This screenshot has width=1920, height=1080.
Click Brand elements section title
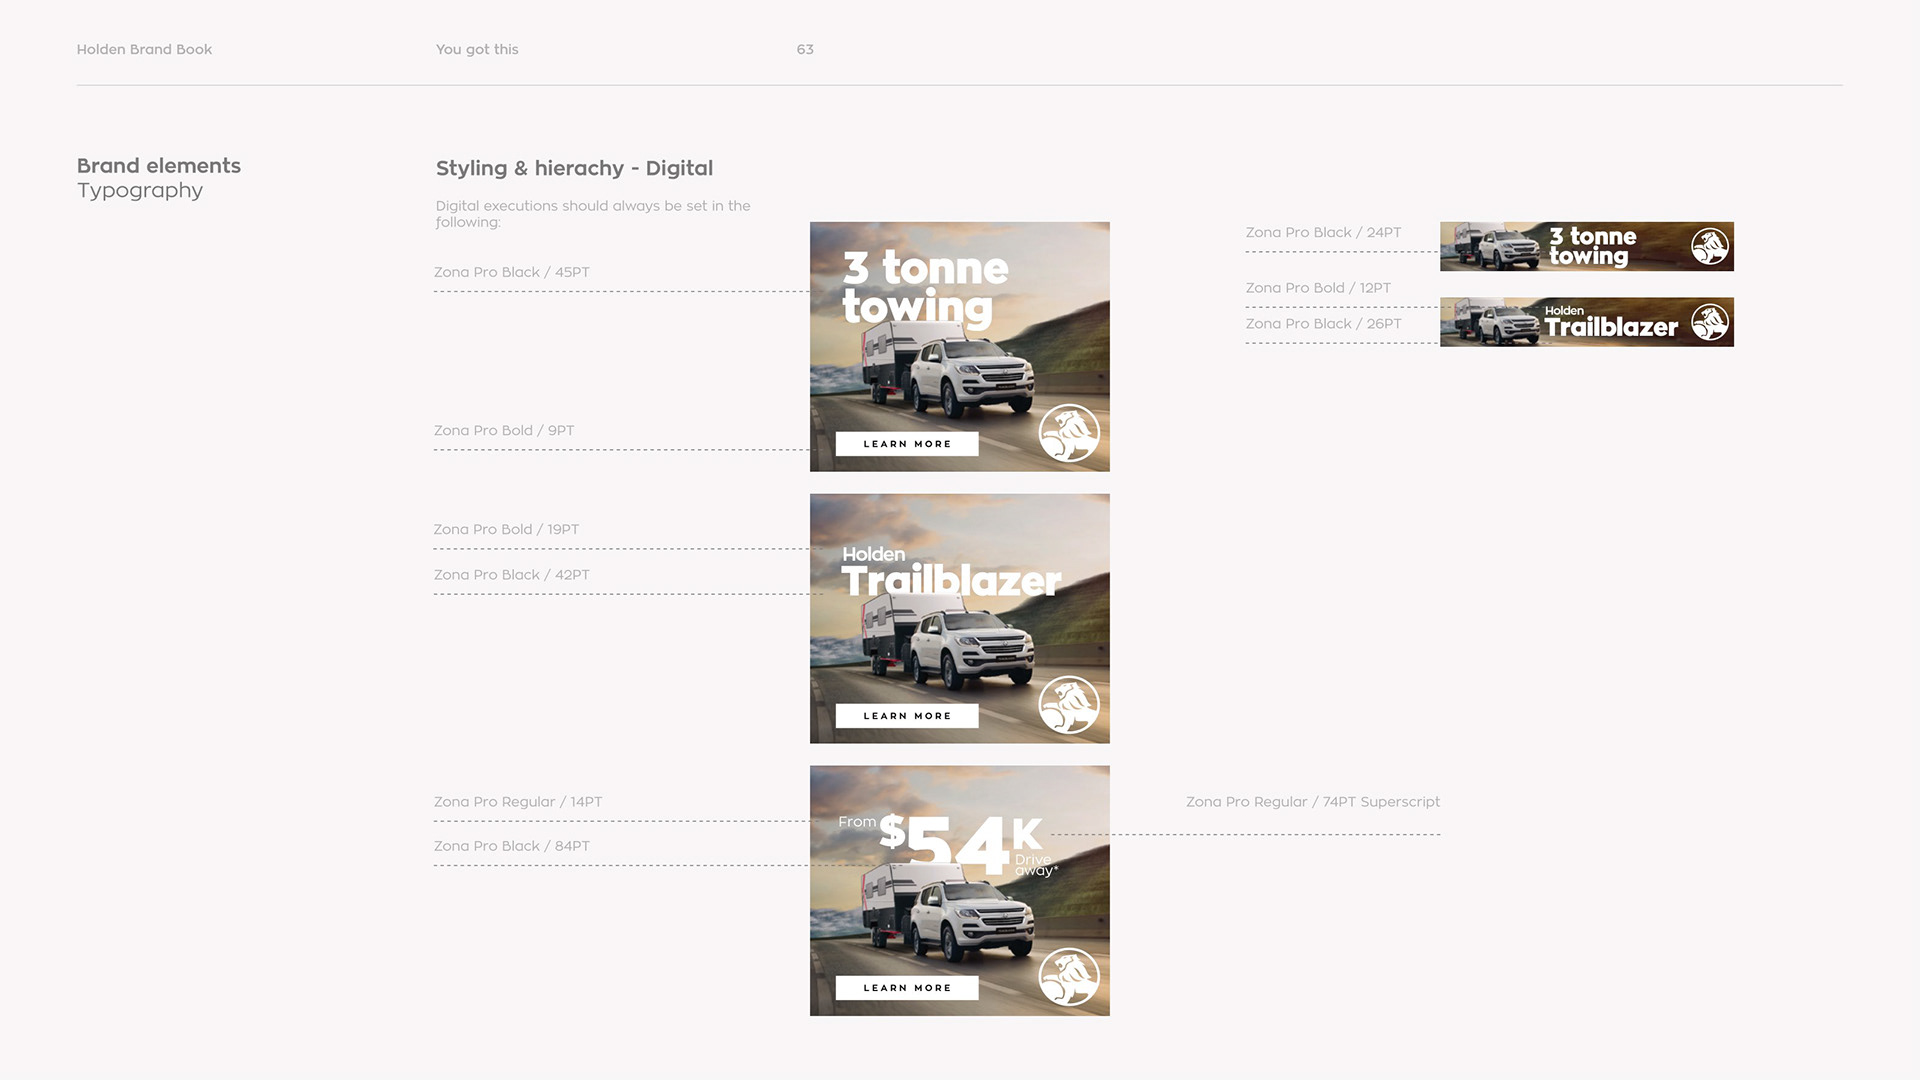159,166
